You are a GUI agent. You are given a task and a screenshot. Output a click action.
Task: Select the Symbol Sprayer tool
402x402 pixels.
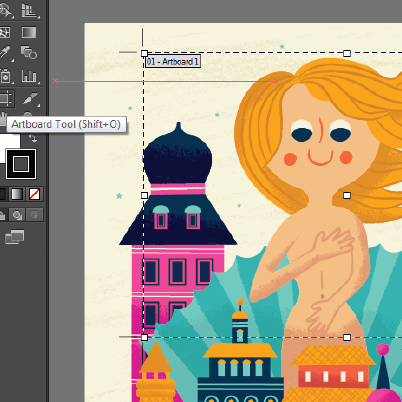[x=5, y=76]
